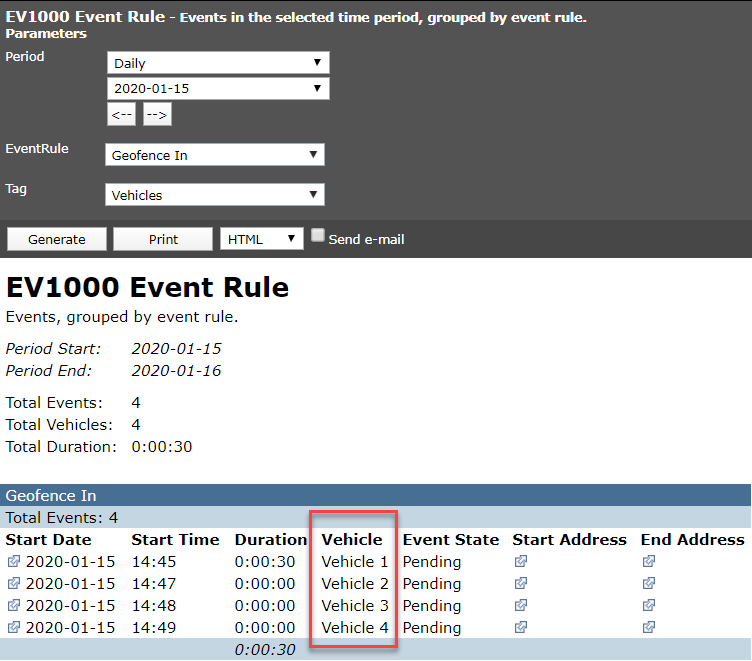Click the 14:48 start time cell
This screenshot has width=752, height=661.
(x=154, y=605)
